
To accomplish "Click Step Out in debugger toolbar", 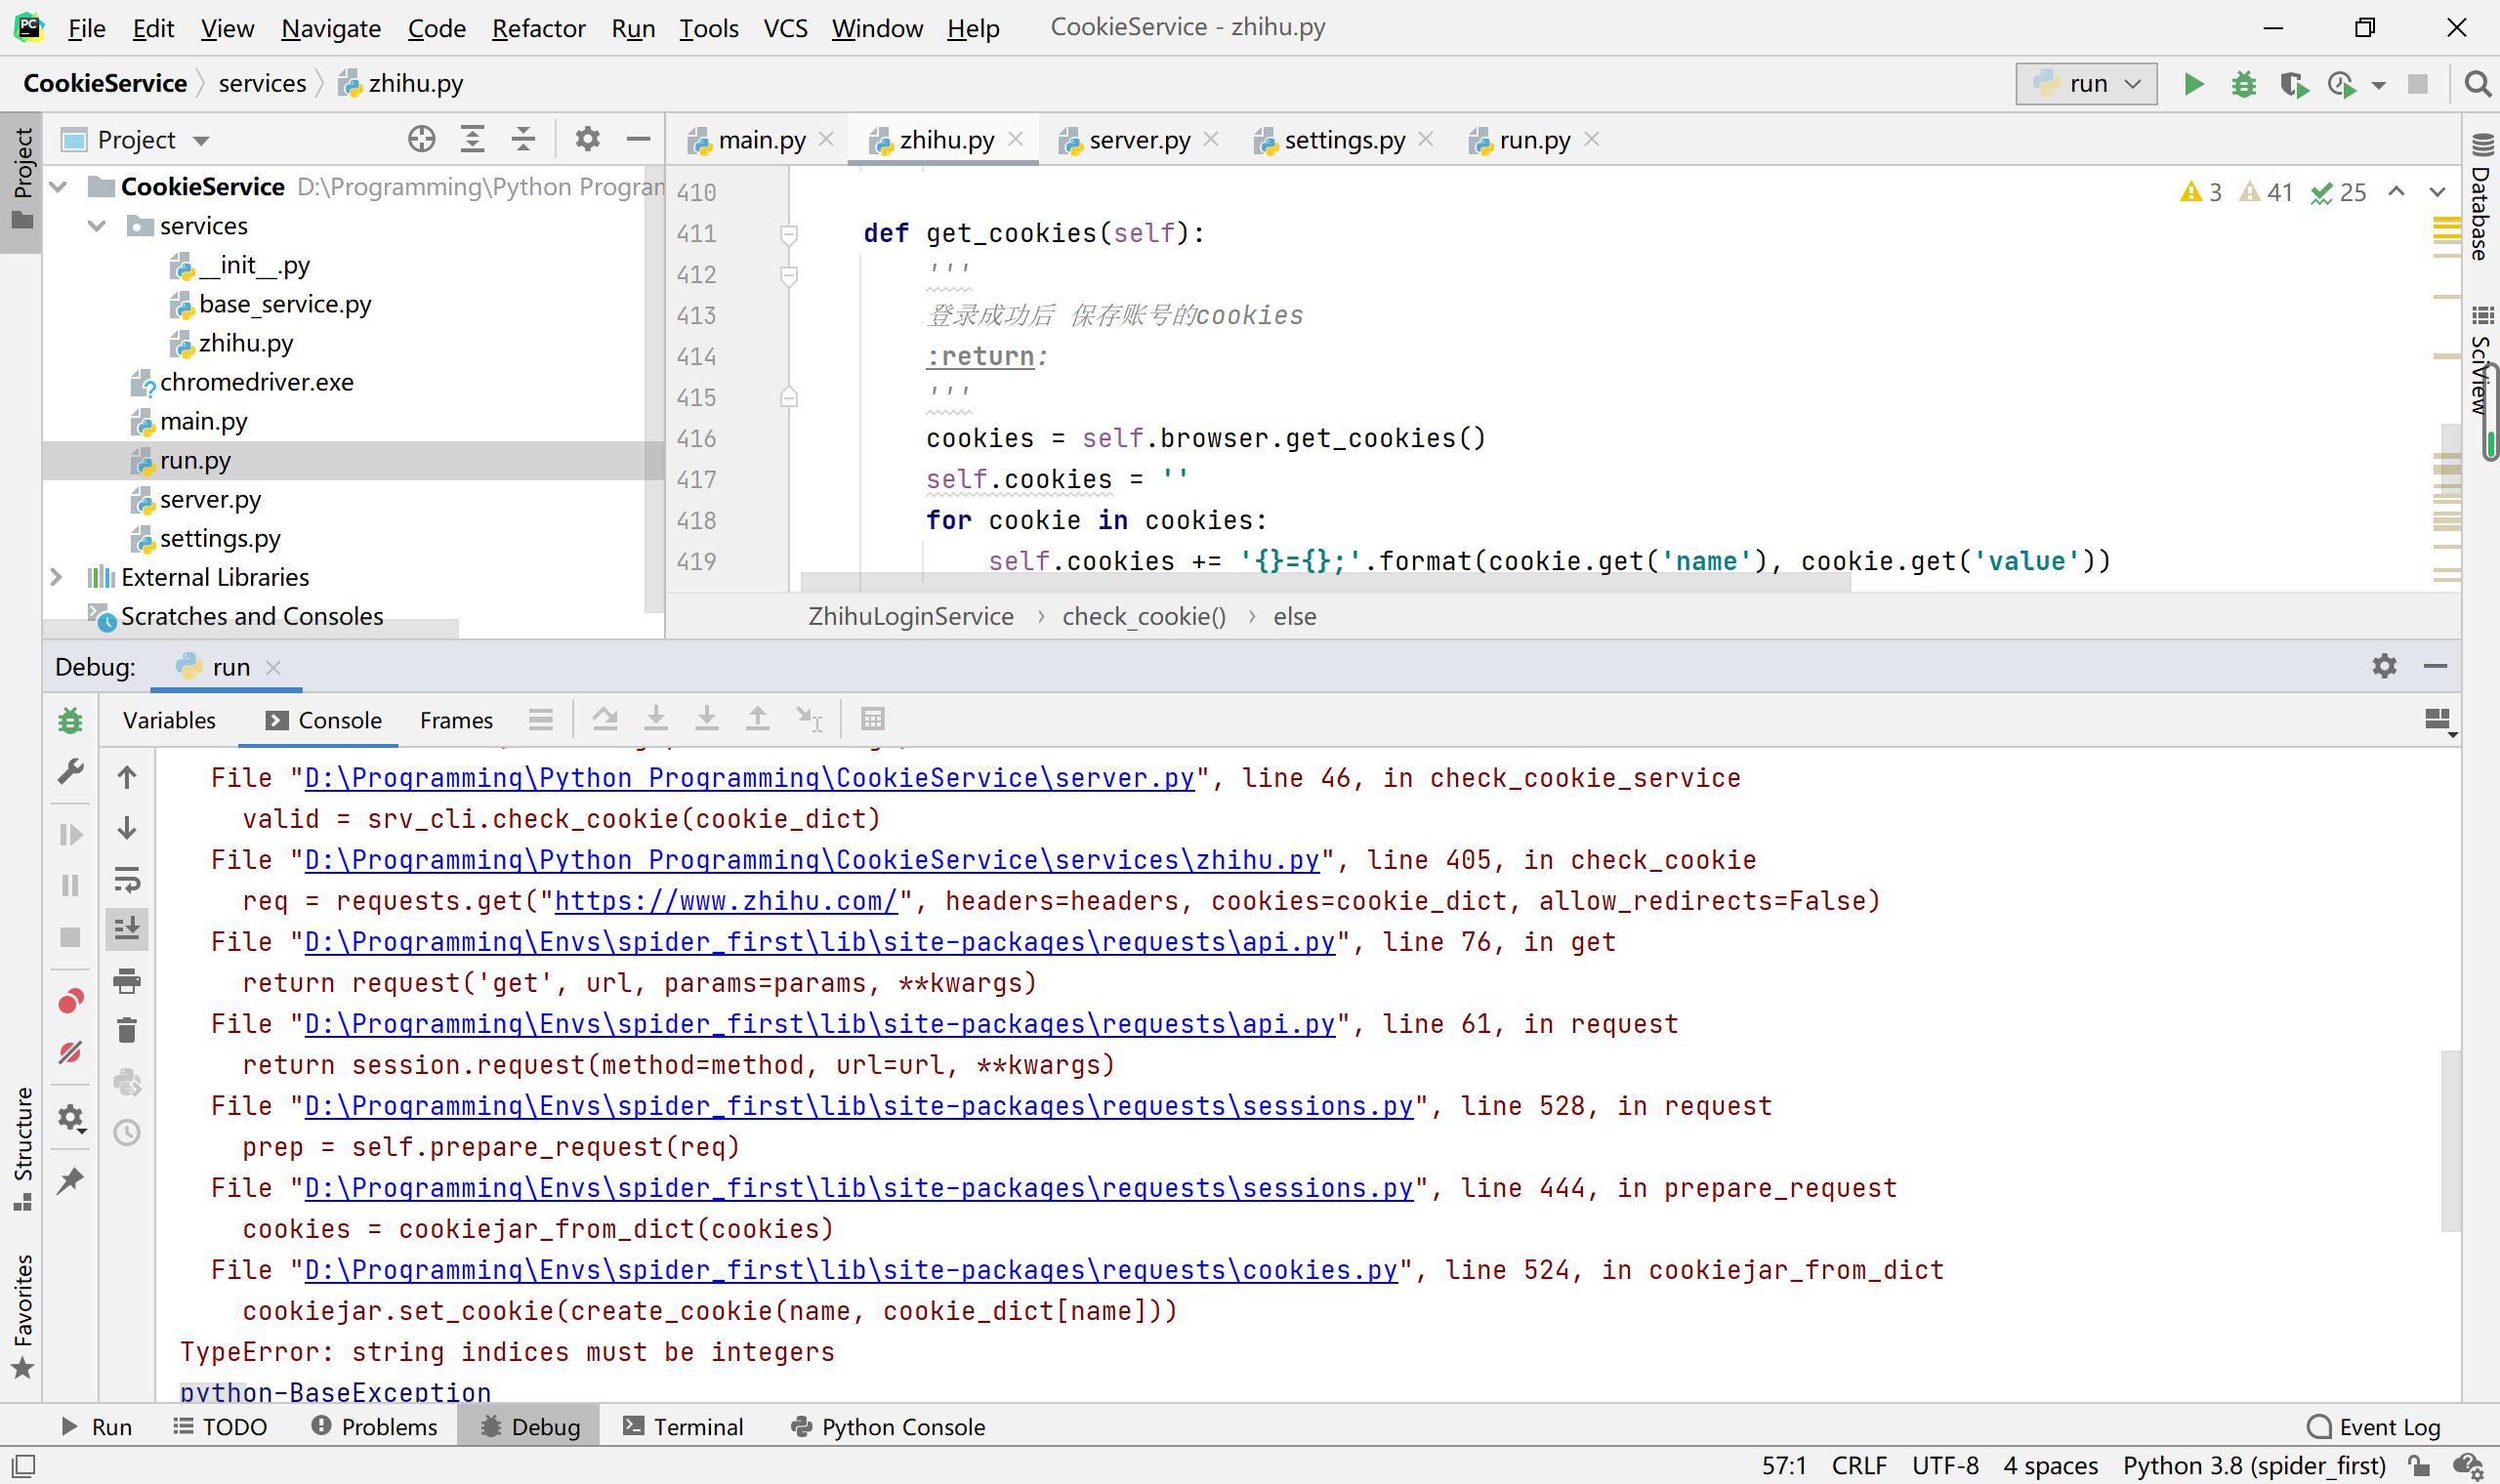I will pos(758,719).
